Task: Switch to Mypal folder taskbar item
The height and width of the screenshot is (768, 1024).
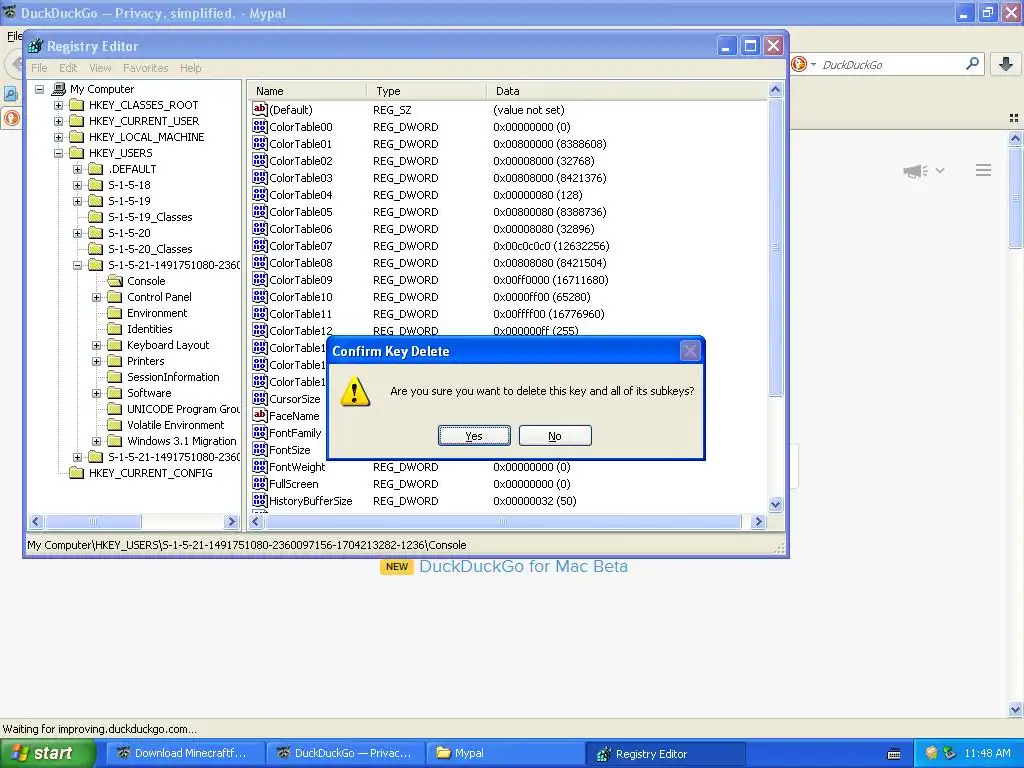Action: tap(504, 753)
